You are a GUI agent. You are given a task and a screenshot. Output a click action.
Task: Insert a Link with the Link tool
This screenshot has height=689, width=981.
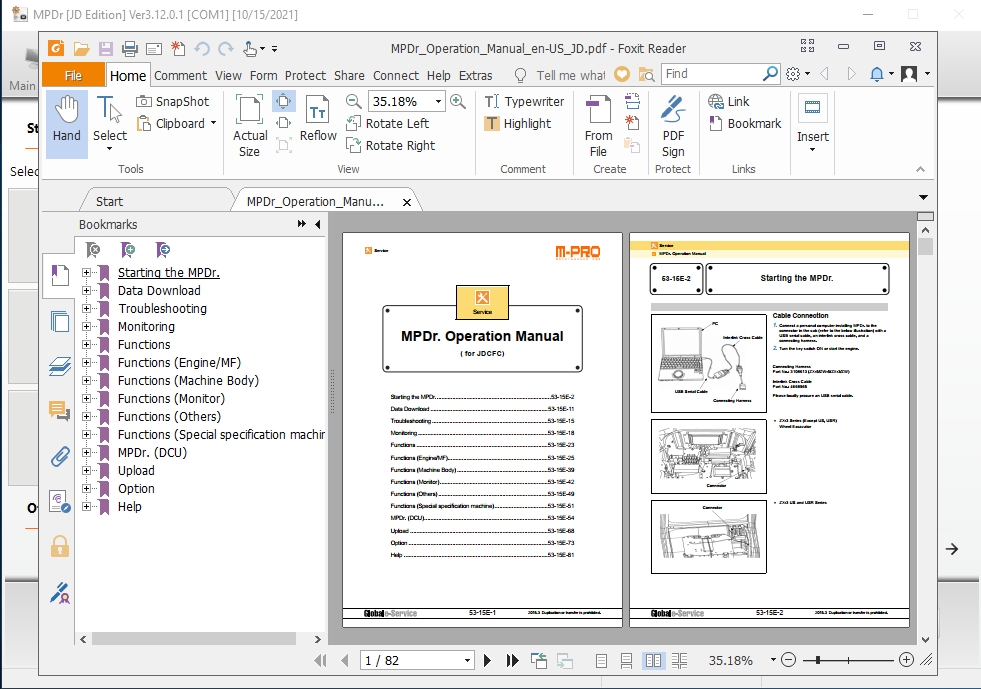click(729, 101)
